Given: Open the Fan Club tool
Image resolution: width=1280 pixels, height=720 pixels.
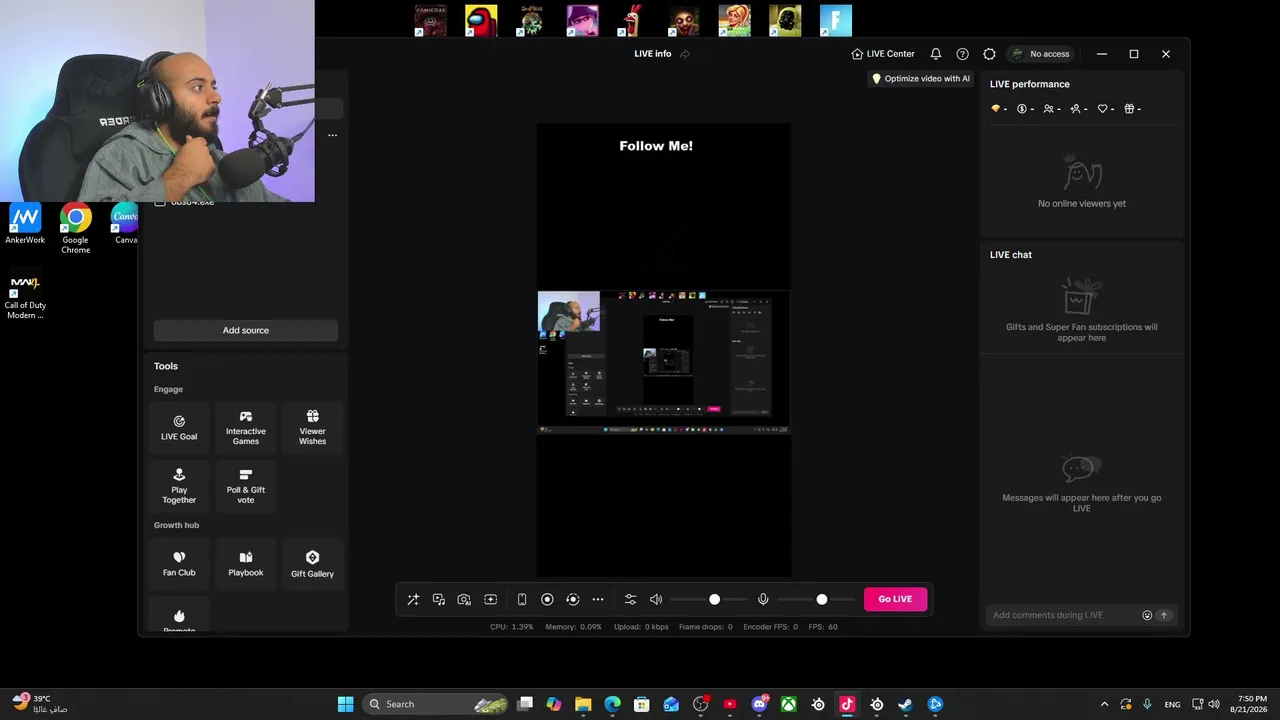Looking at the screenshot, I should (x=179, y=564).
